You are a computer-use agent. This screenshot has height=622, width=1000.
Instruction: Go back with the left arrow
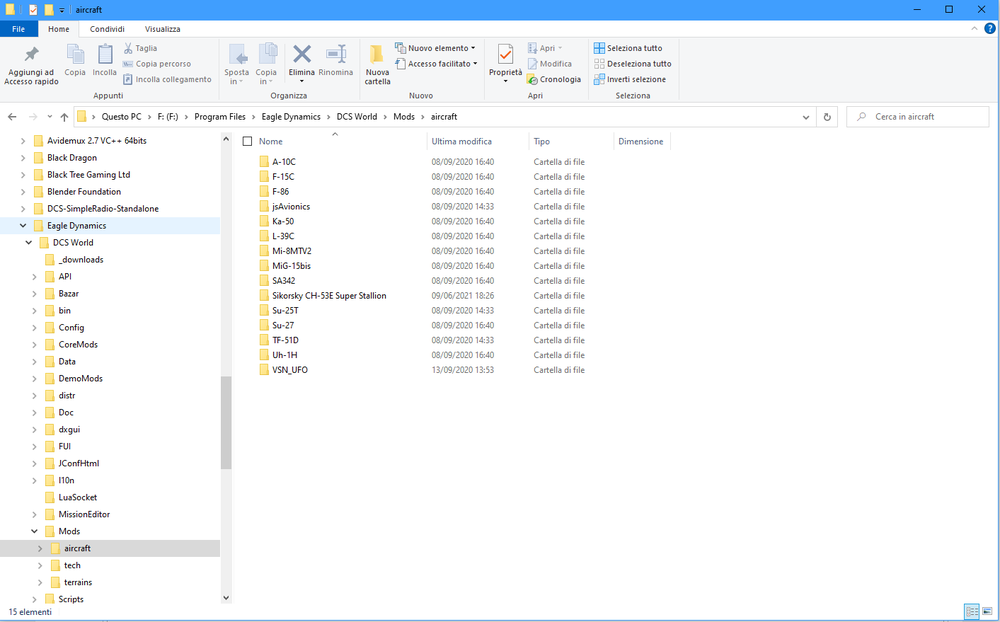coord(12,117)
